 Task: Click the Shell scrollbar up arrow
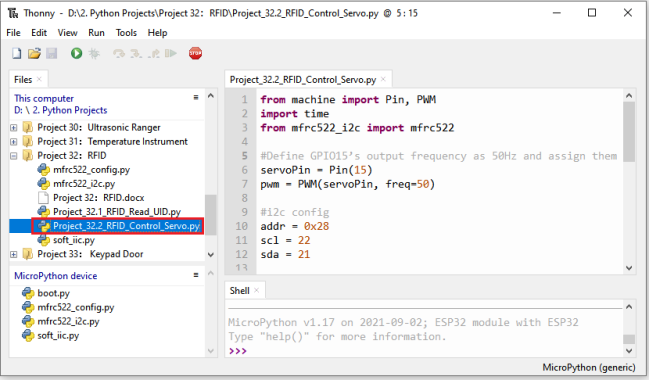[629, 307]
